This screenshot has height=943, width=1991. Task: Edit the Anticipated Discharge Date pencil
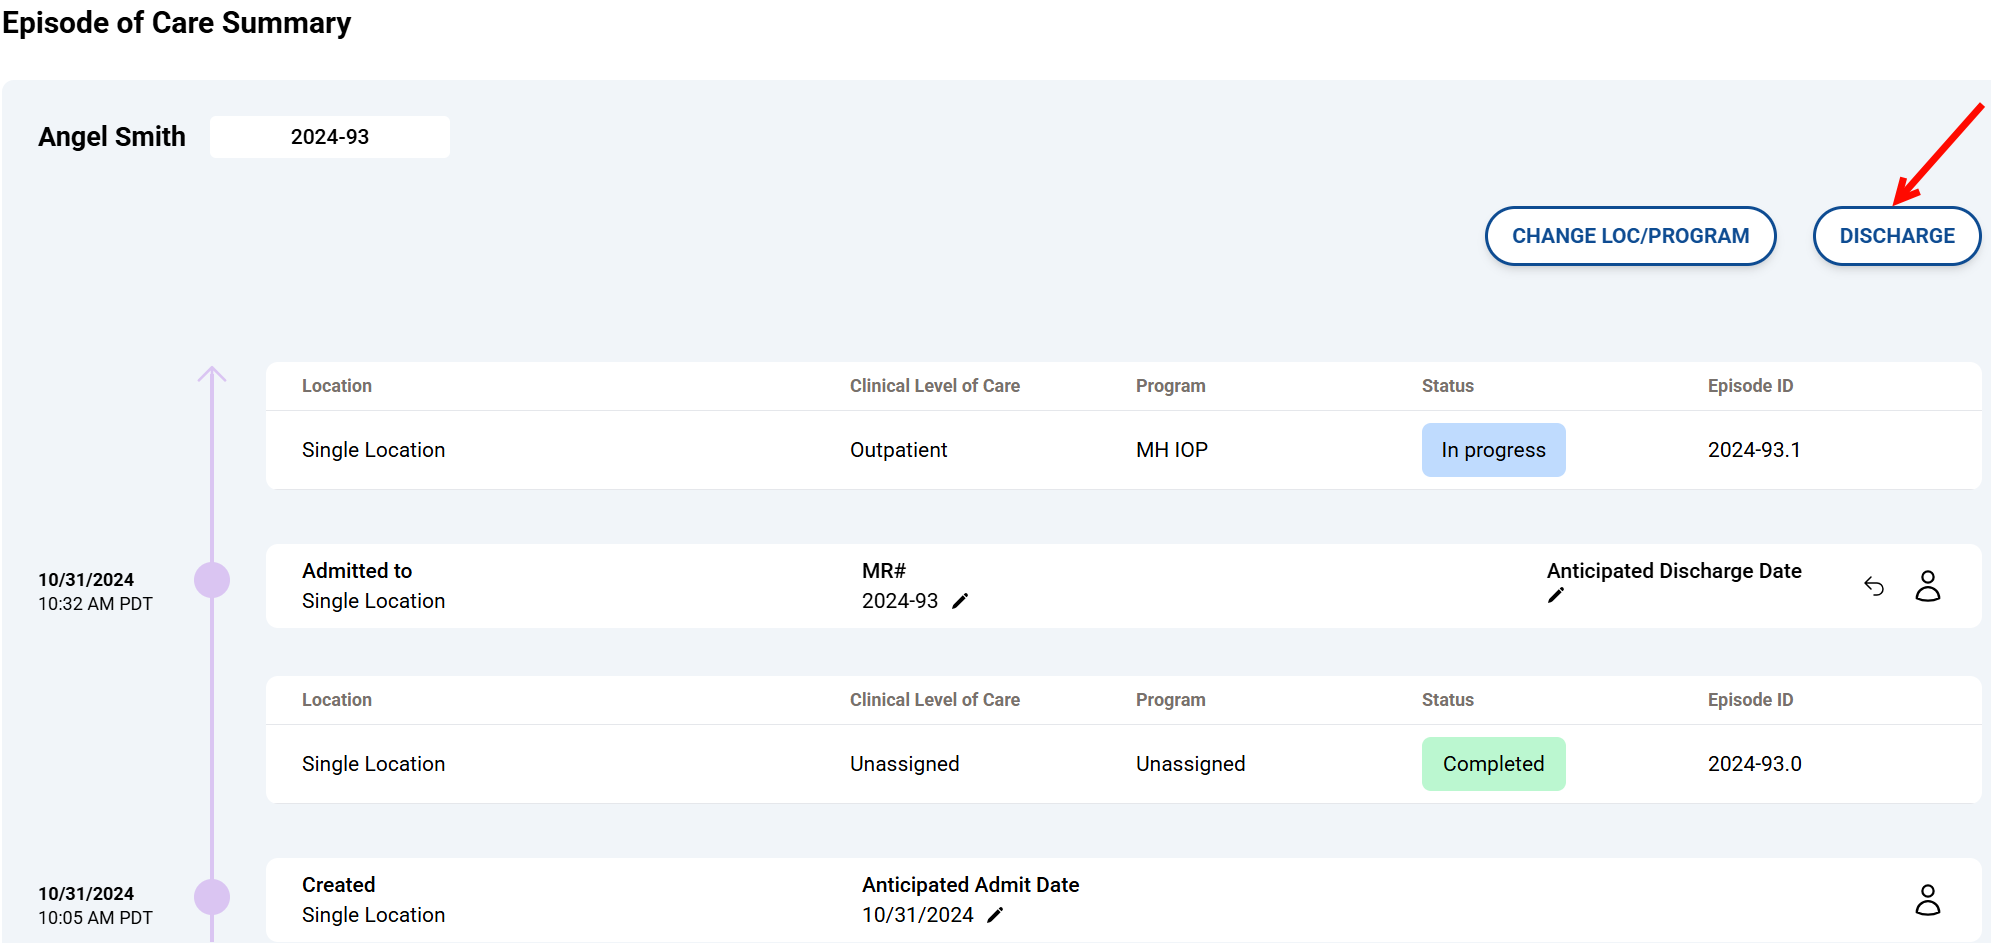(1555, 596)
